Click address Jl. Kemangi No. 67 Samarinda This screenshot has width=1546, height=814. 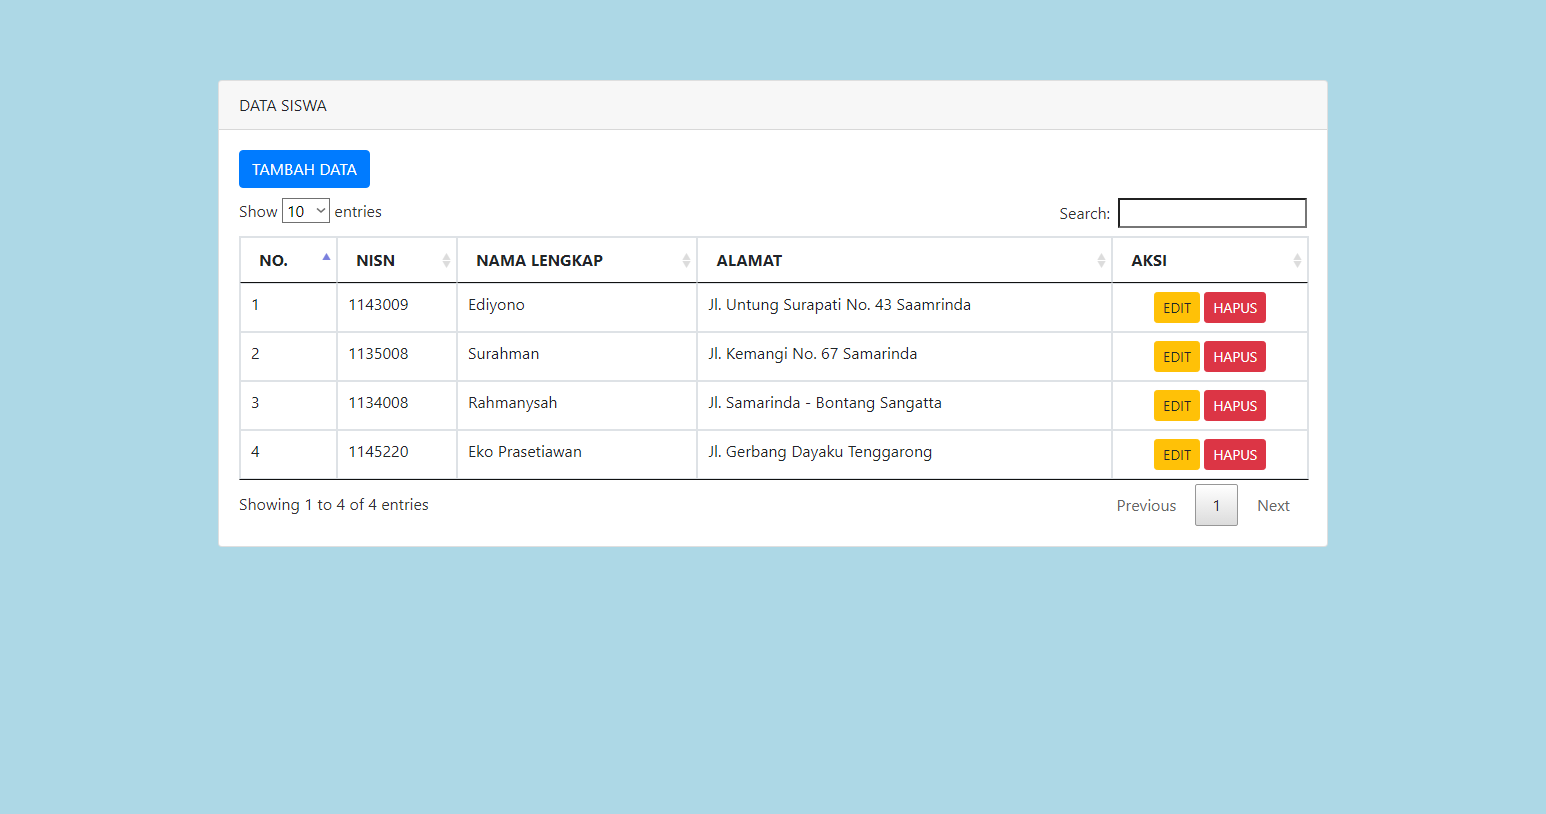(813, 354)
